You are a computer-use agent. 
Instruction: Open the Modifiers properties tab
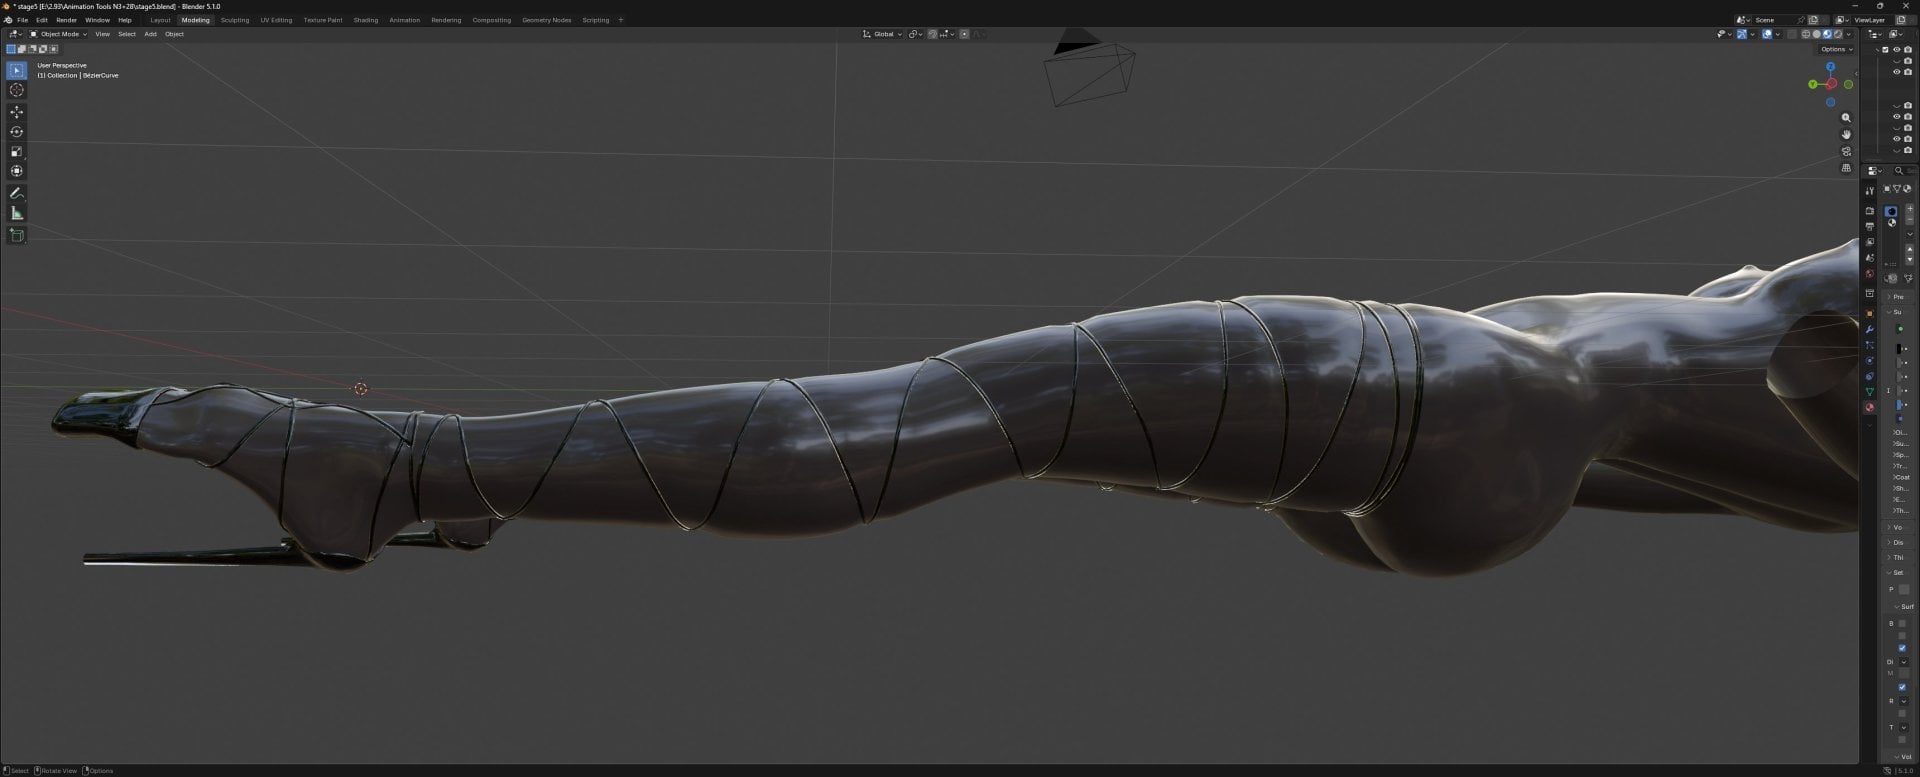click(1870, 330)
